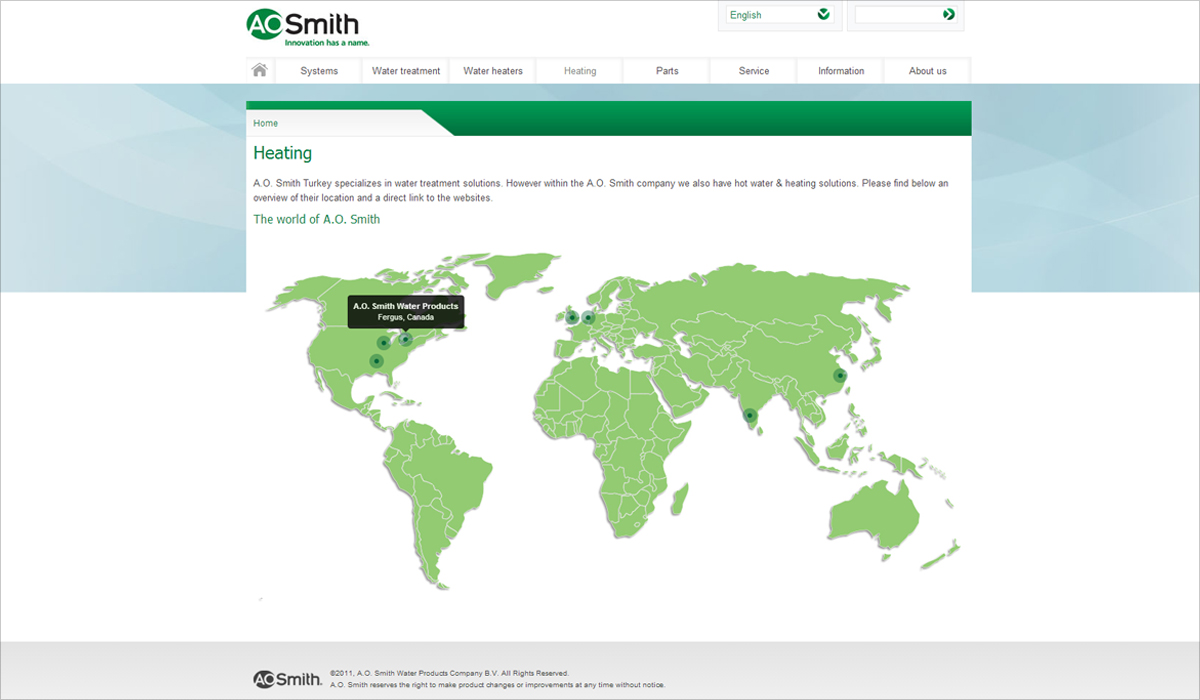Viewport: 1200px width, 700px height.
Task: Click the A.O. Smith Water Products tooltip
Action: coord(406,311)
